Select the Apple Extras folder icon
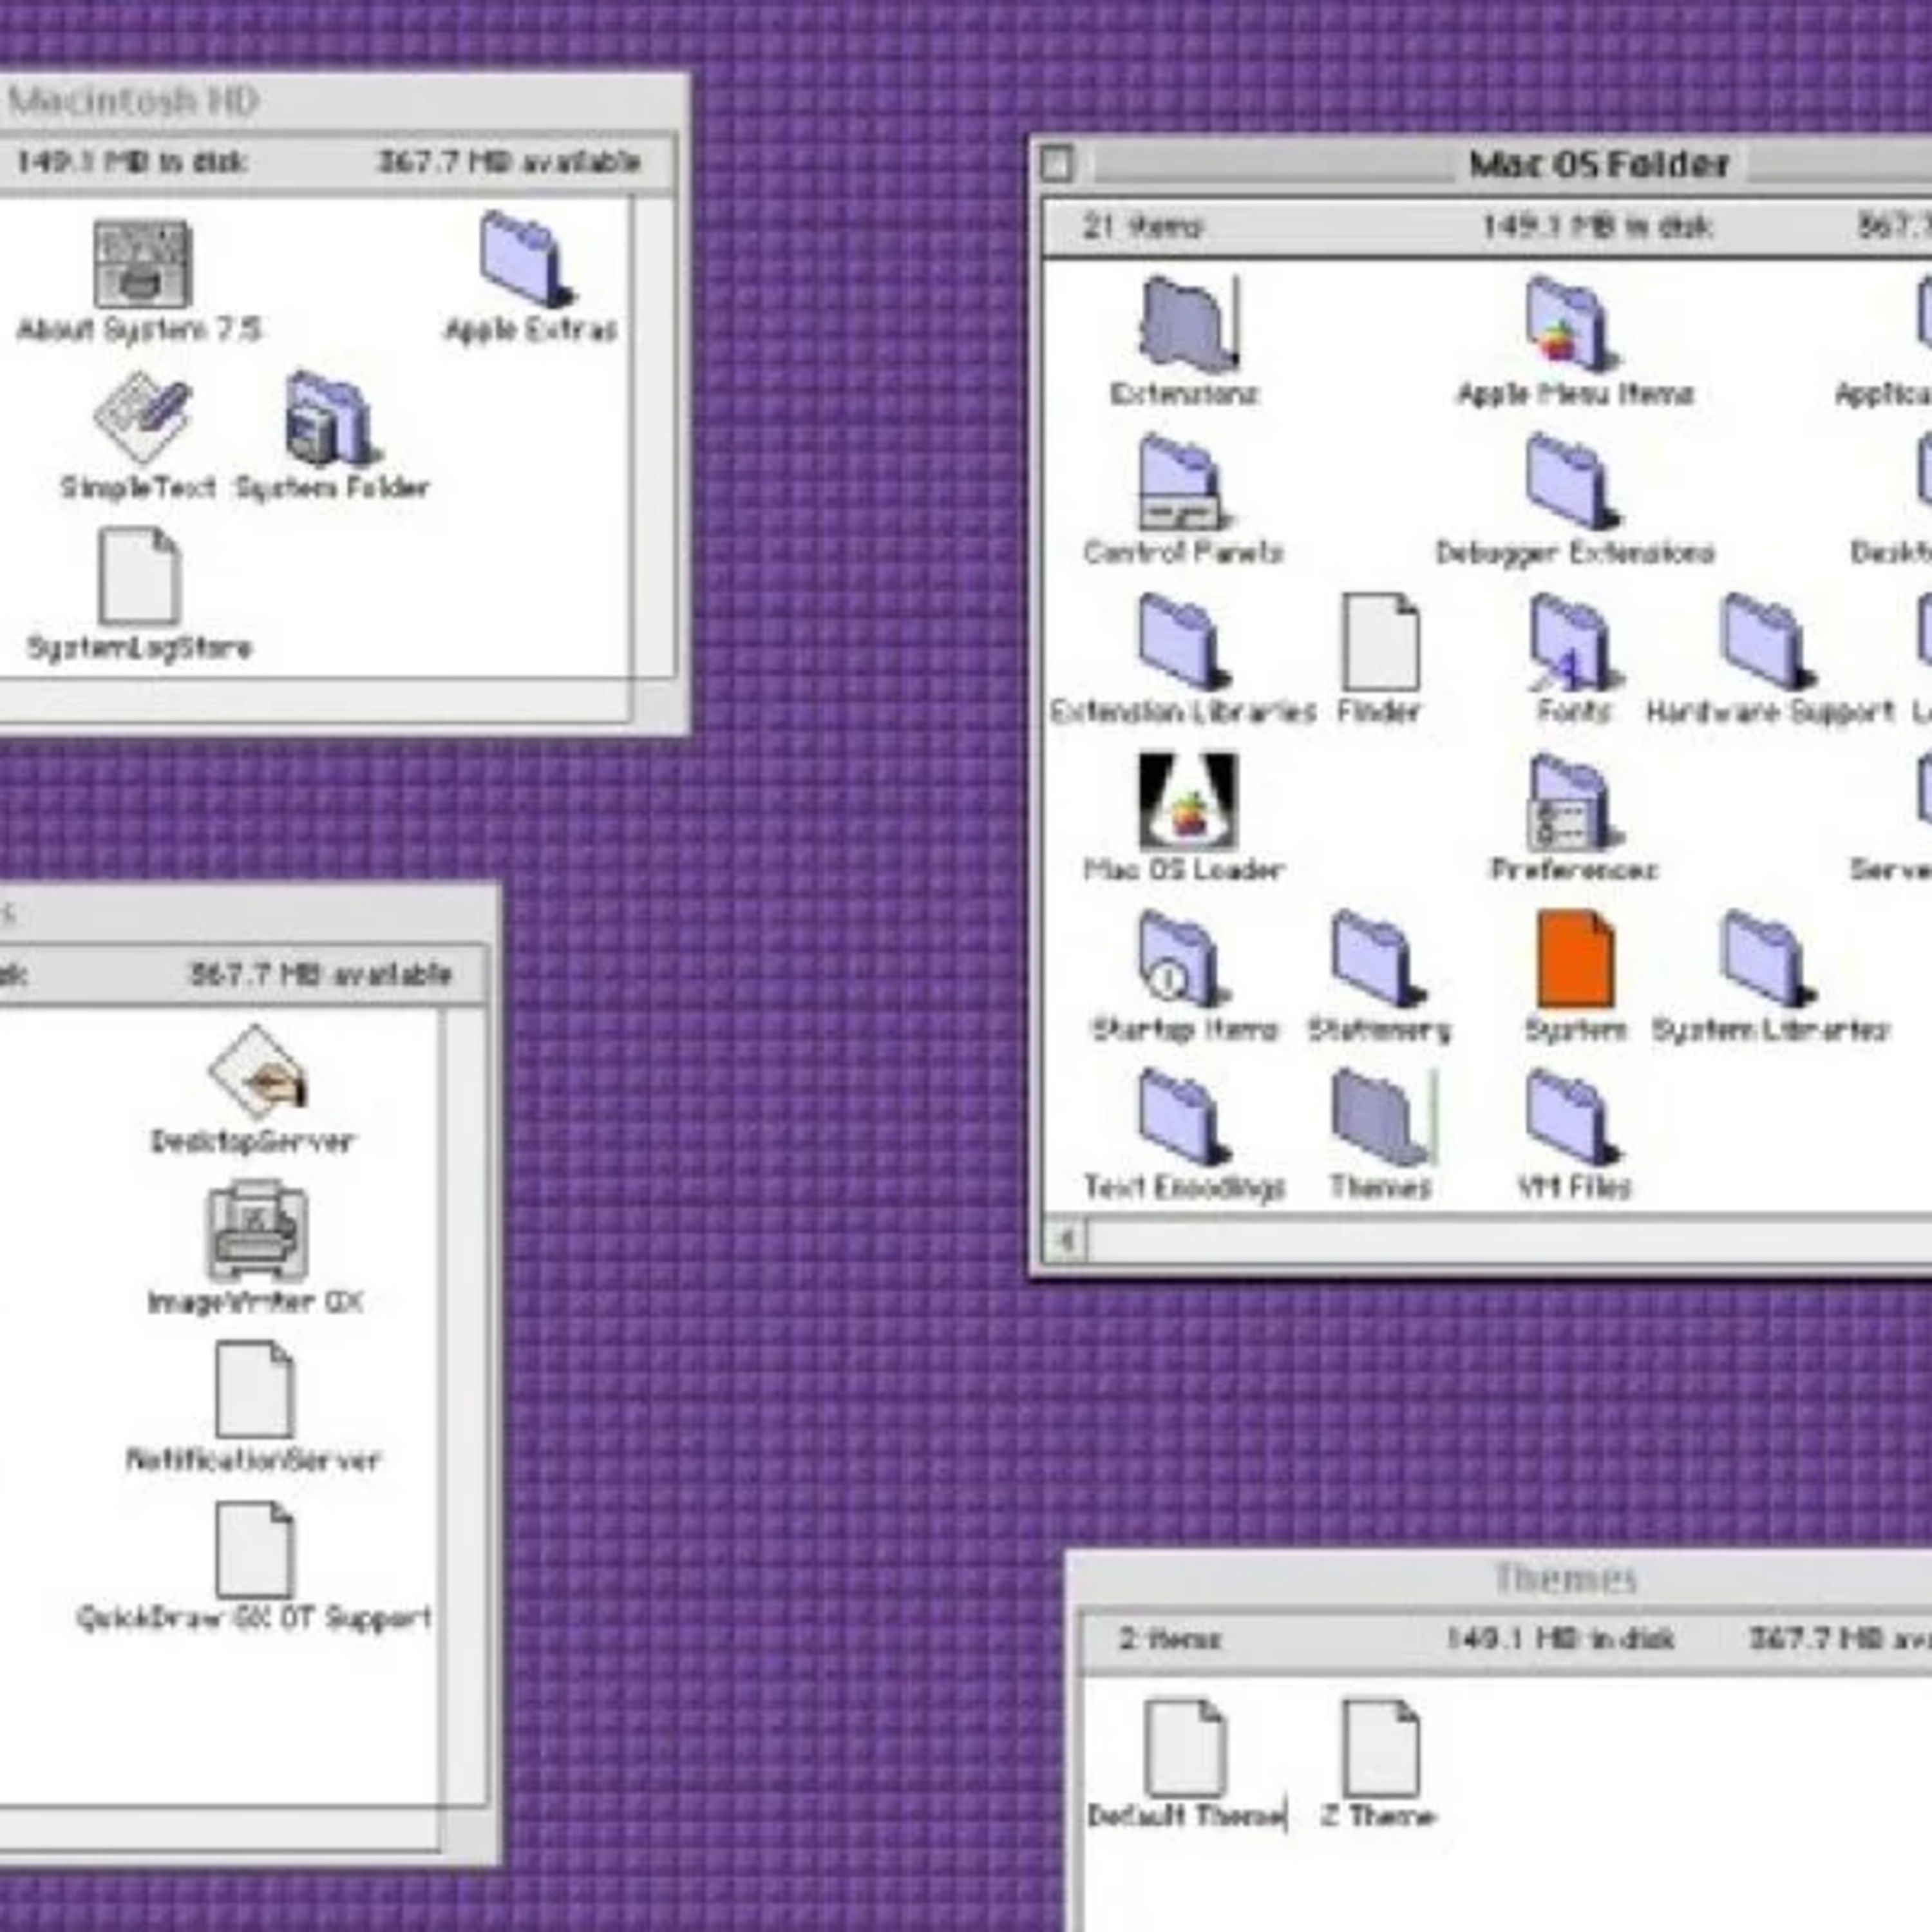The image size is (1932, 1932). 527,260
